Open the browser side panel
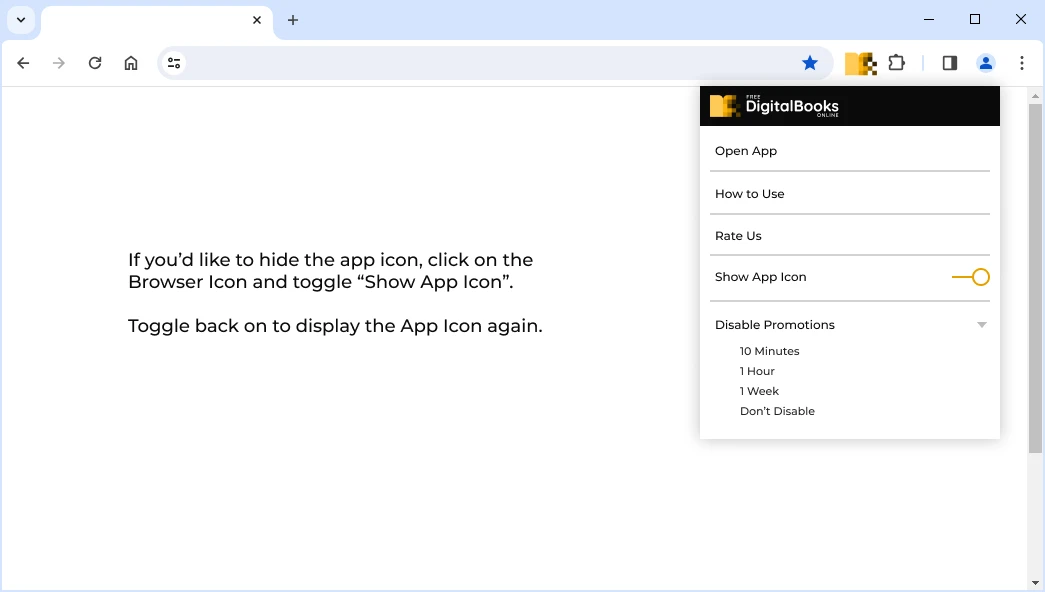Image resolution: width=1045 pixels, height=592 pixels. [950, 63]
